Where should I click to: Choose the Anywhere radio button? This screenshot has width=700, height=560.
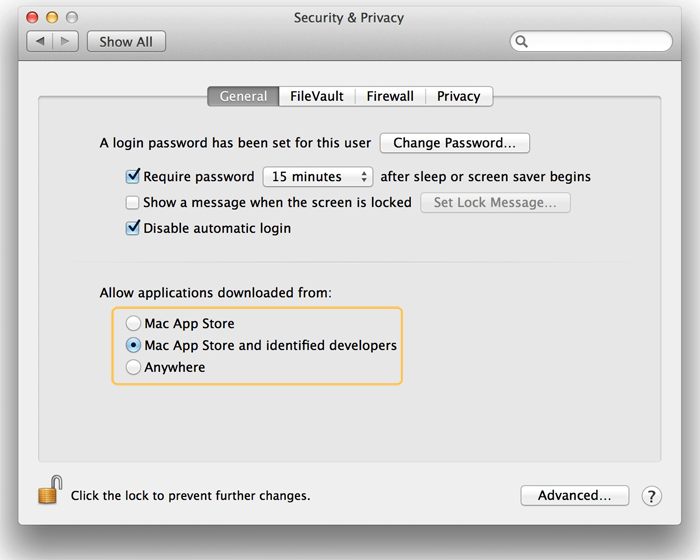pyautogui.click(x=133, y=367)
